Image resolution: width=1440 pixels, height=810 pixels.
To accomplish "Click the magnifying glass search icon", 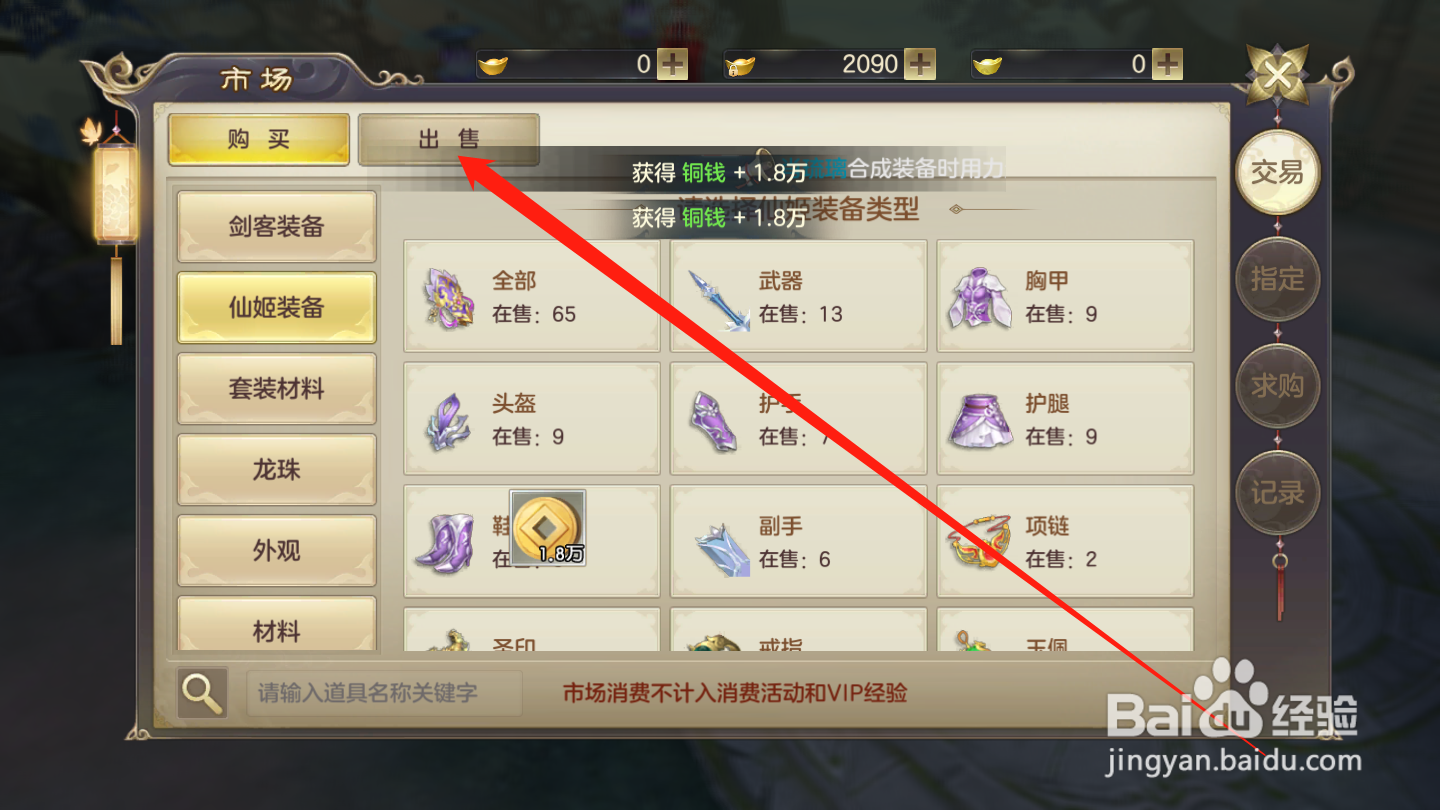I will click(x=203, y=692).
